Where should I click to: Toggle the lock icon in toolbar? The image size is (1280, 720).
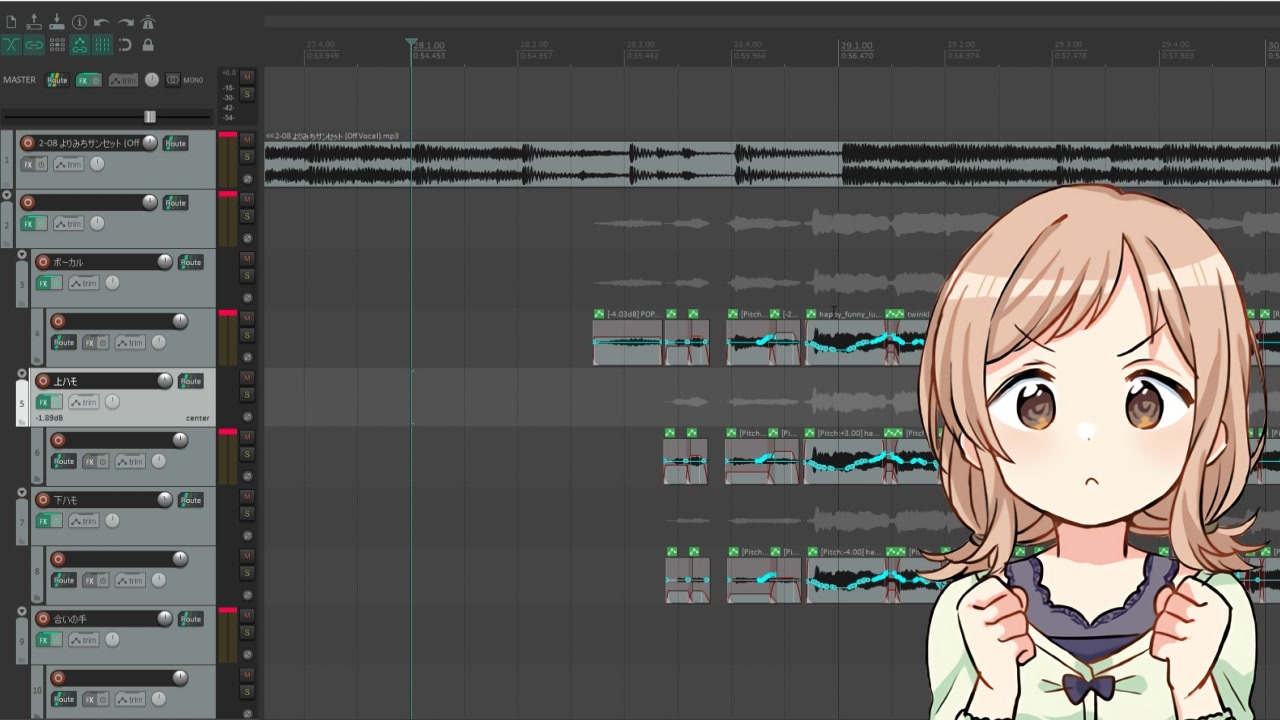click(x=148, y=45)
